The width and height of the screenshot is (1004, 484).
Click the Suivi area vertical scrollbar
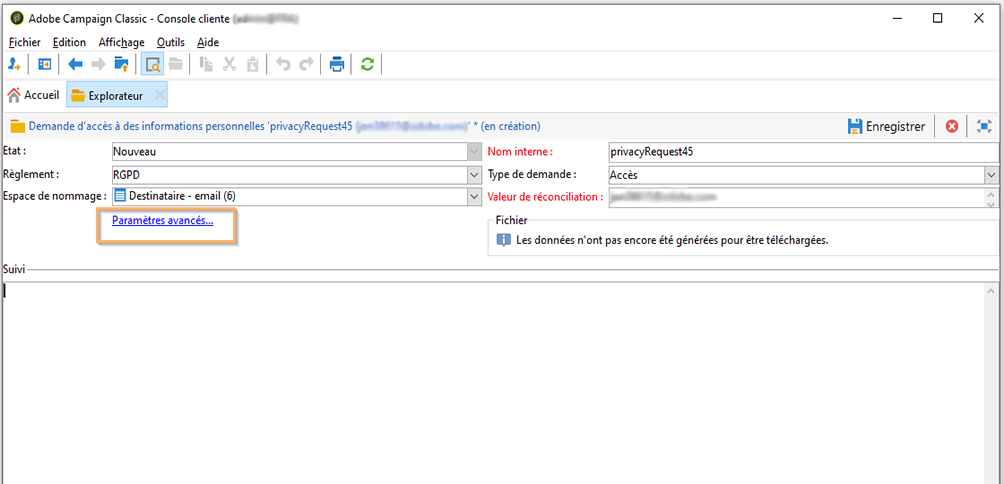pos(991,383)
